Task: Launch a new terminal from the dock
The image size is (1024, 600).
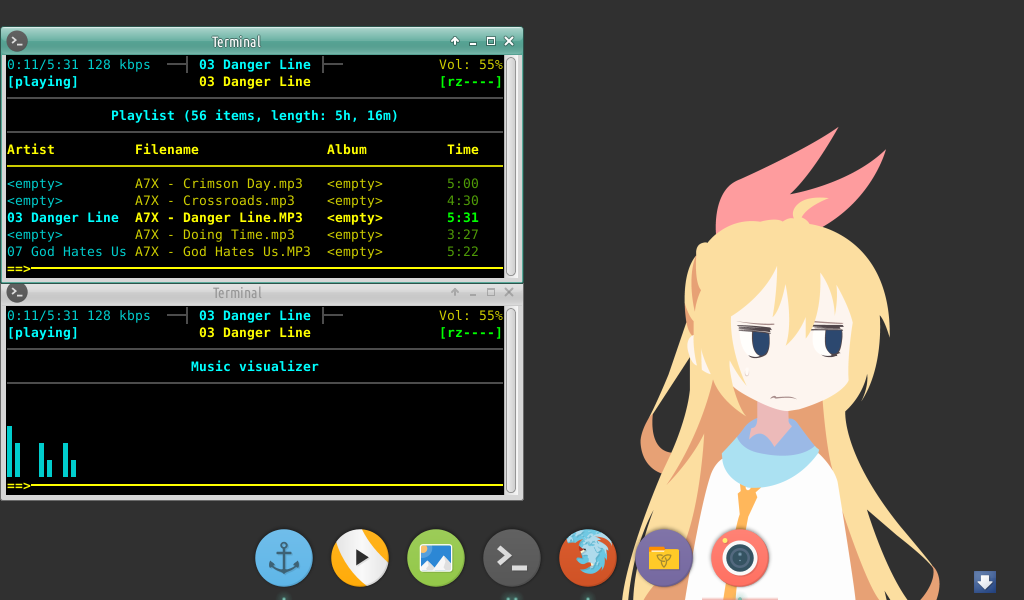Action: click(x=511, y=558)
